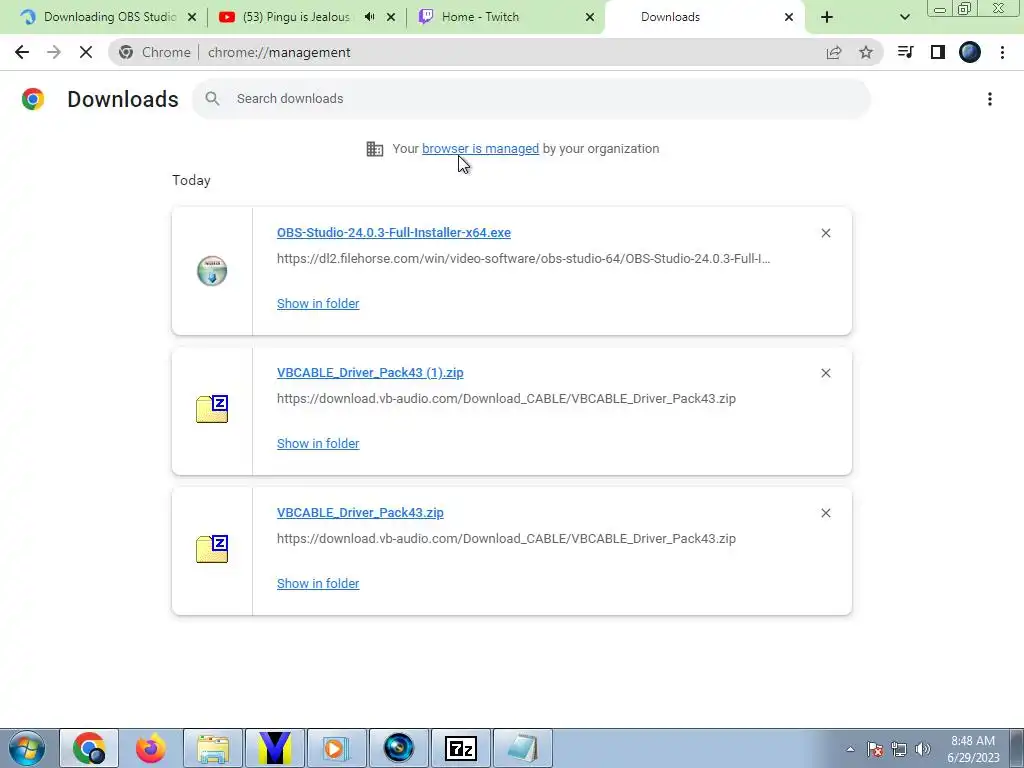Open the volume control in system tray
Viewport: 1024px width, 768px height.
[x=923, y=749]
